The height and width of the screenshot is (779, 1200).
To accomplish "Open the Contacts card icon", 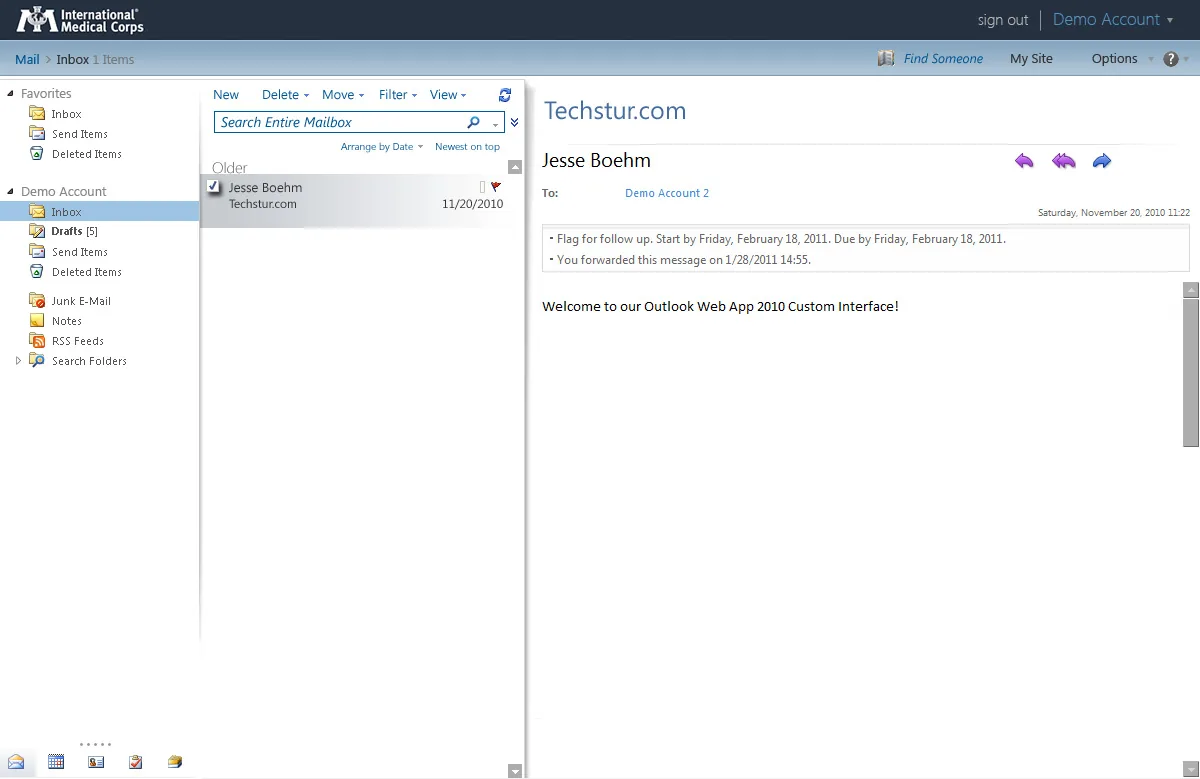I will (x=96, y=762).
